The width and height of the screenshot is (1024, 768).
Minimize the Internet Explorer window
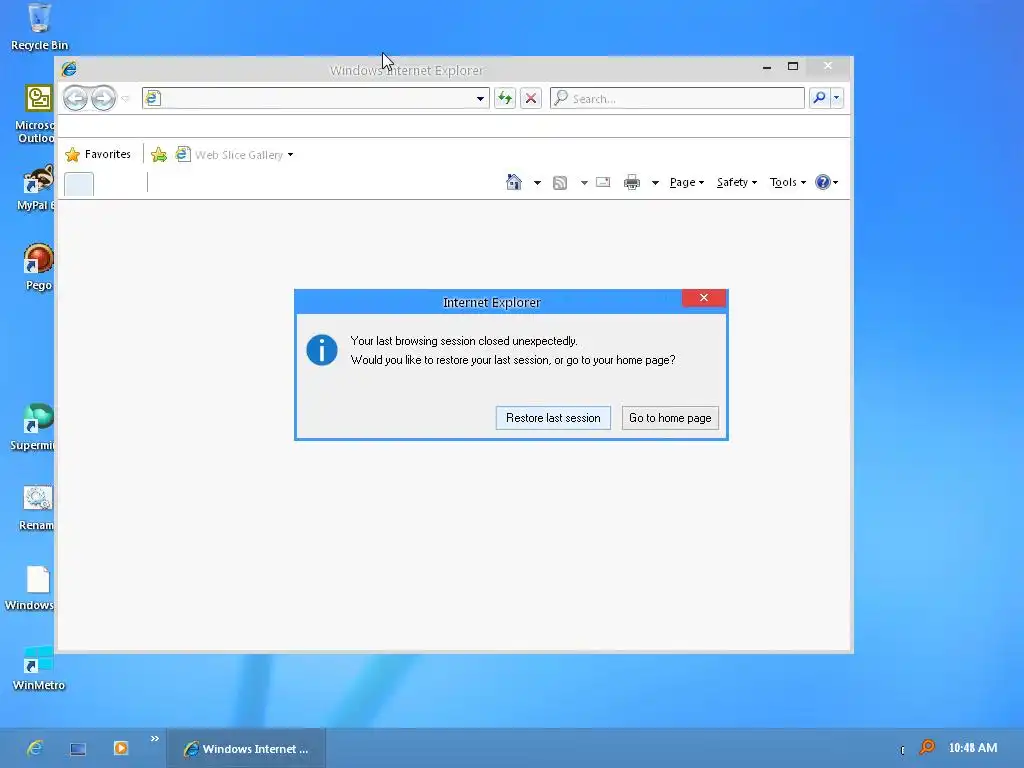767,67
